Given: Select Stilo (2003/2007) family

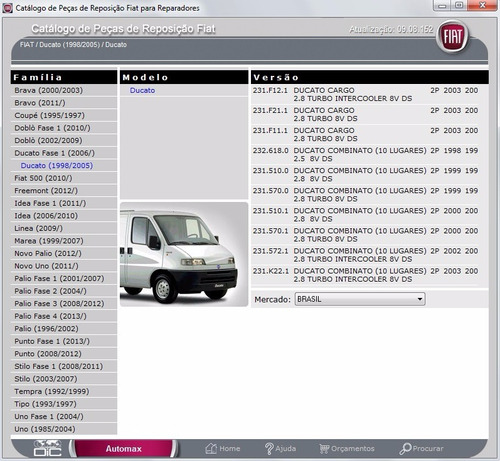Looking at the screenshot, I should [64, 379].
